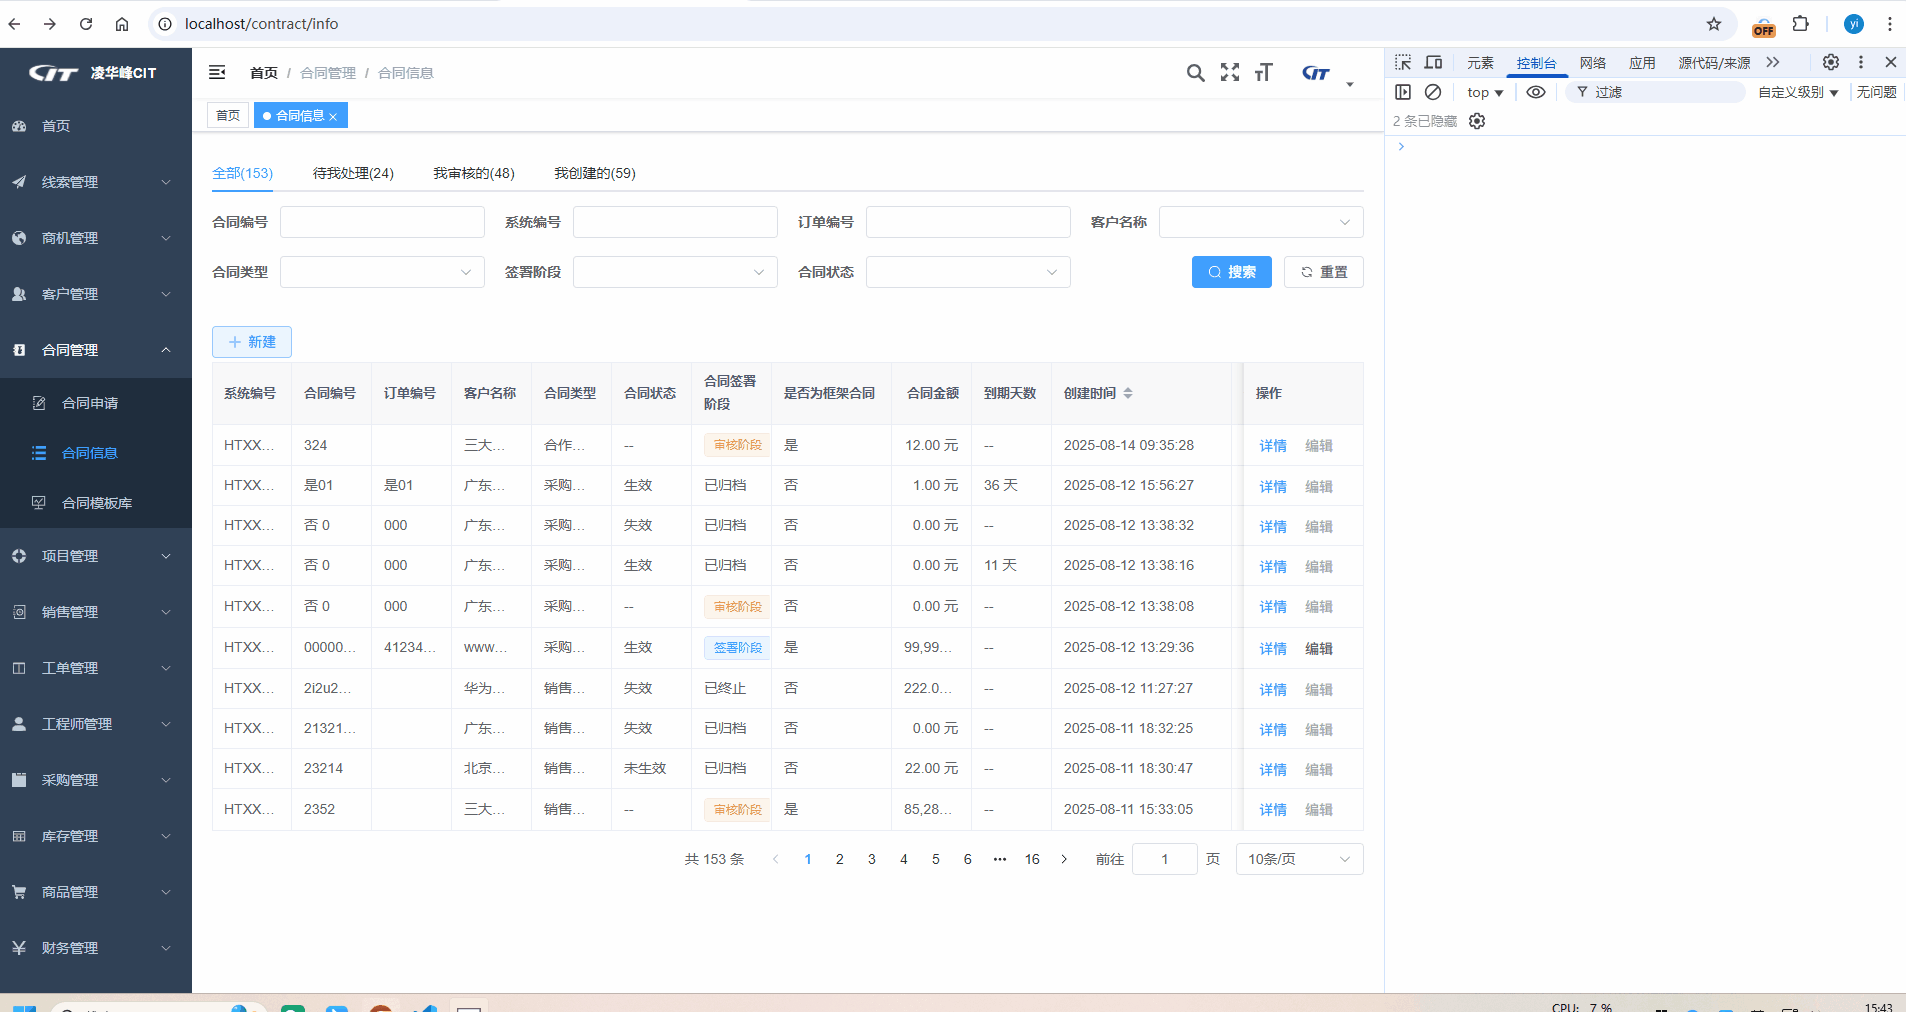This screenshot has height=1012, width=1906.
Task: Open 签署阶段 dropdown
Action: (675, 272)
